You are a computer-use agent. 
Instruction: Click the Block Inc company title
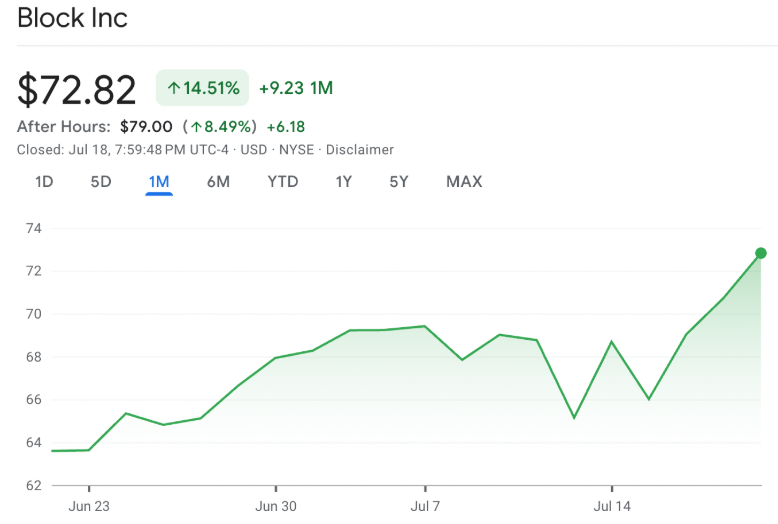(73, 18)
